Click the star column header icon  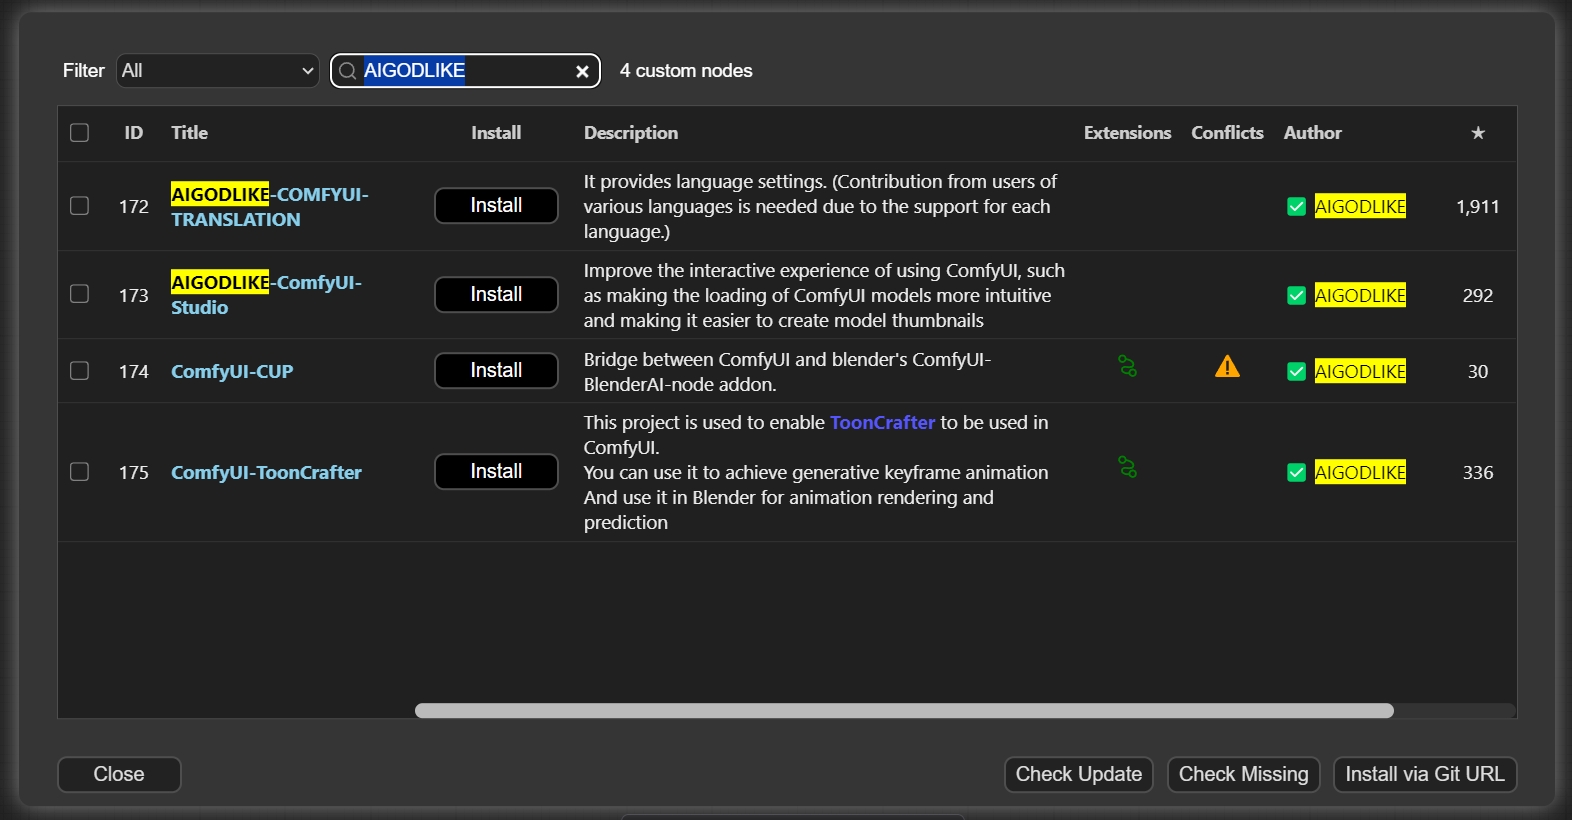point(1478,133)
